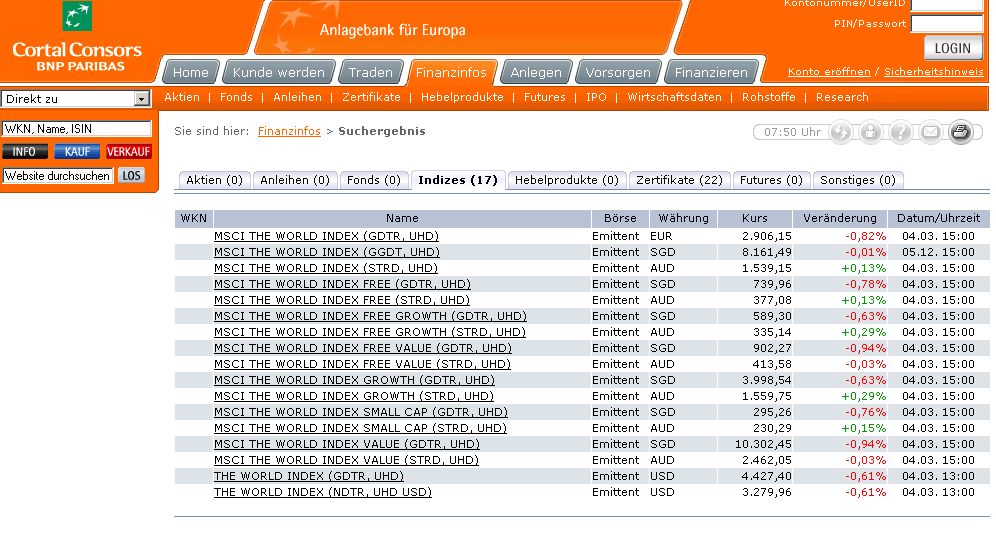Viewport: 996px width, 541px height.
Task: Click the LOS search button
Action: 131,176
